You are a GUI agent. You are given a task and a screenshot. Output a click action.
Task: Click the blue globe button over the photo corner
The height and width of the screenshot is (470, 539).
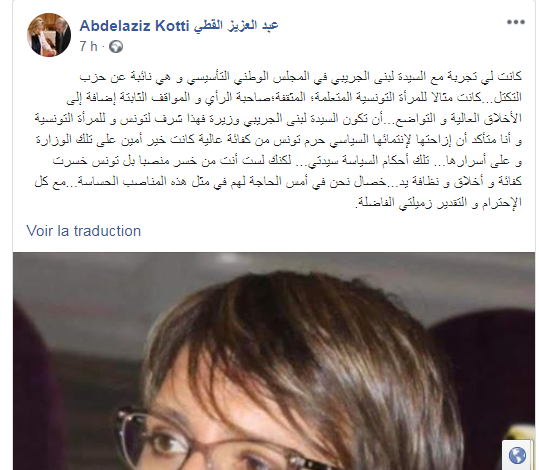point(517,455)
